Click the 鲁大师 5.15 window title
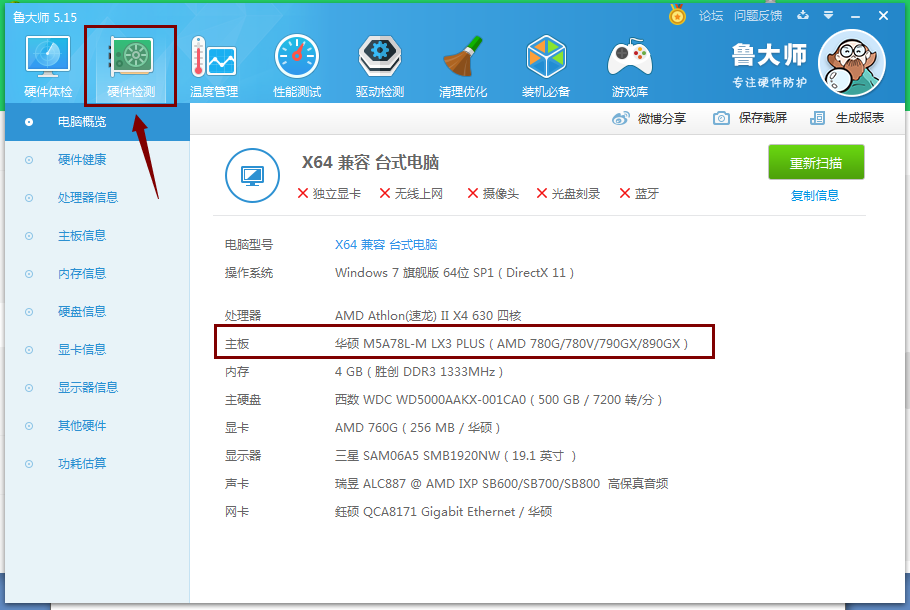Screen dimensions: 910x610 pyautogui.click(x=45, y=17)
